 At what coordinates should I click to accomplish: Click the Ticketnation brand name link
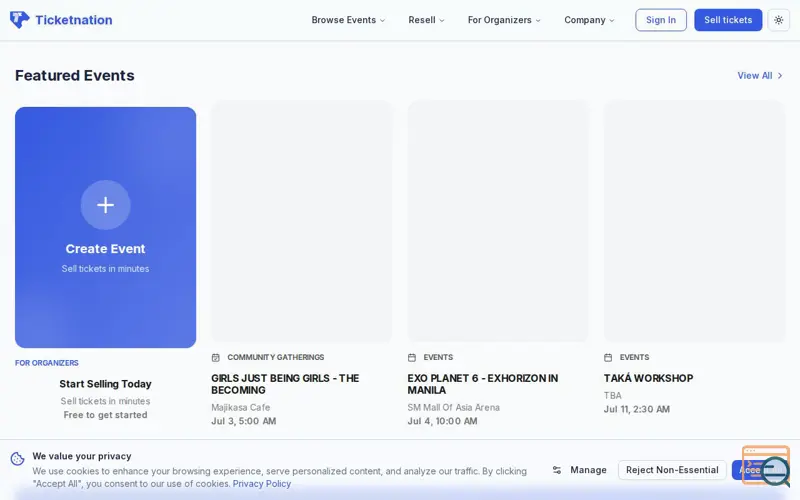click(74, 20)
